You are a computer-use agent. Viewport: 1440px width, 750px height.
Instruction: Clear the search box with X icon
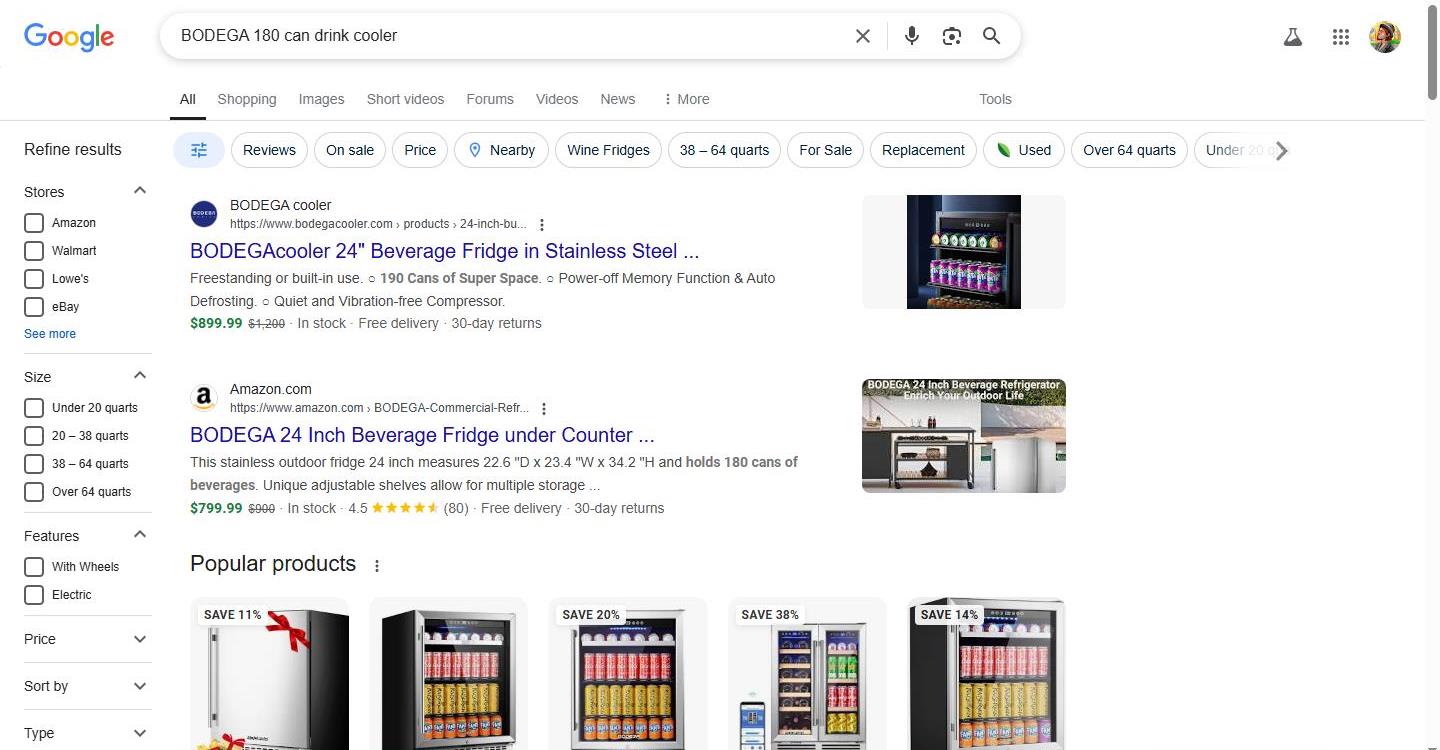coord(863,36)
